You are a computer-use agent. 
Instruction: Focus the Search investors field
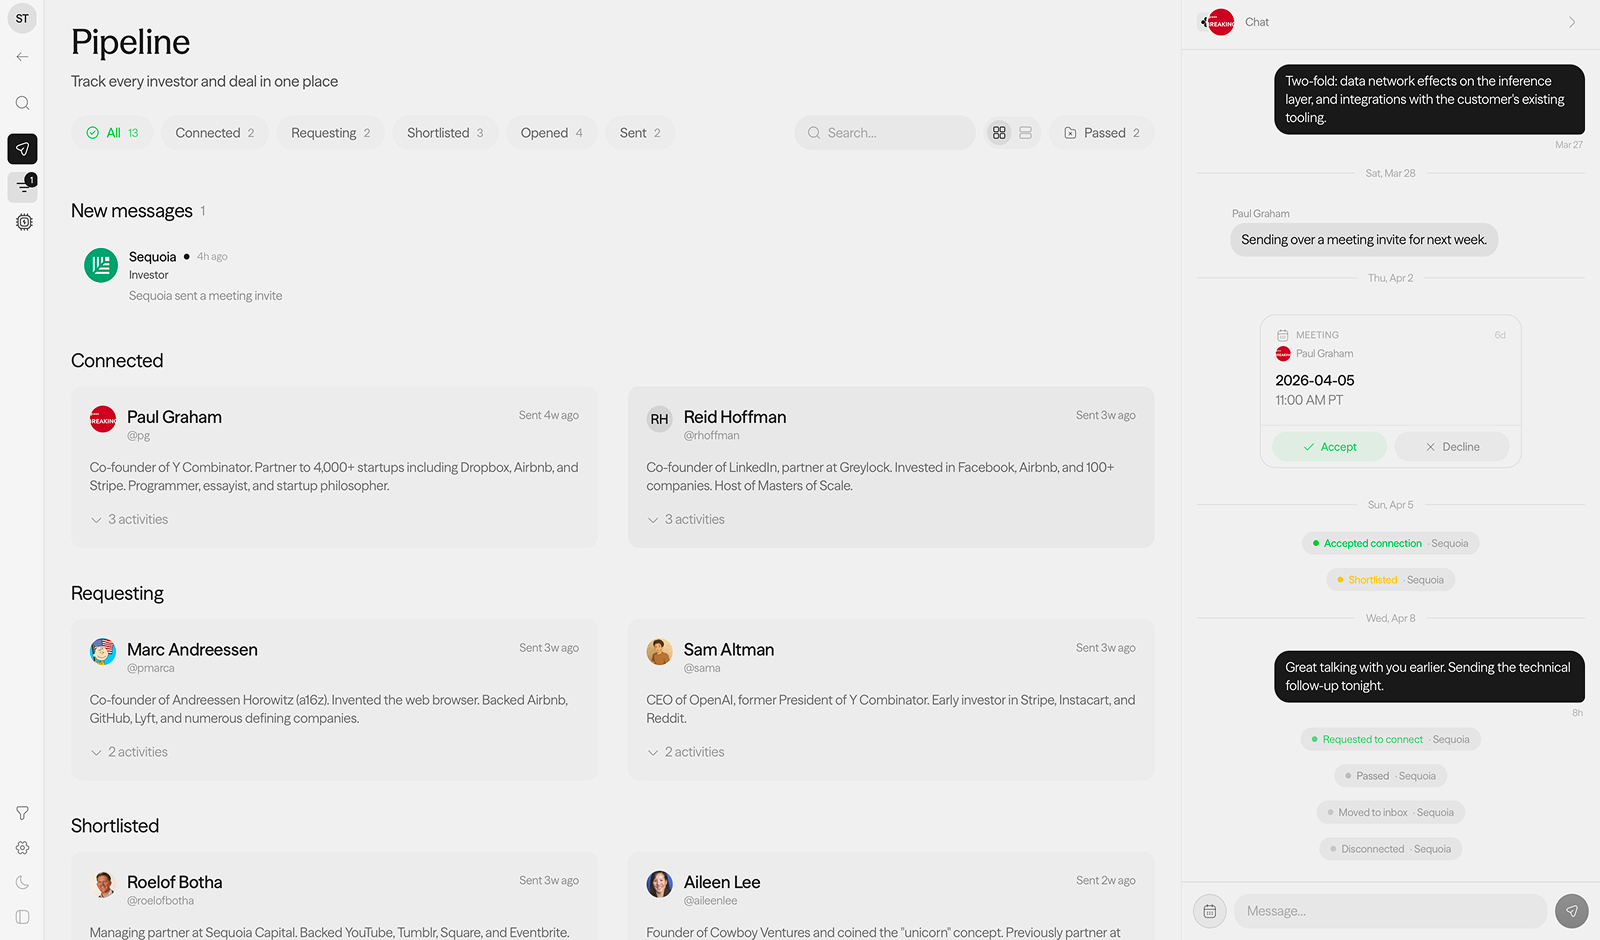coord(885,133)
